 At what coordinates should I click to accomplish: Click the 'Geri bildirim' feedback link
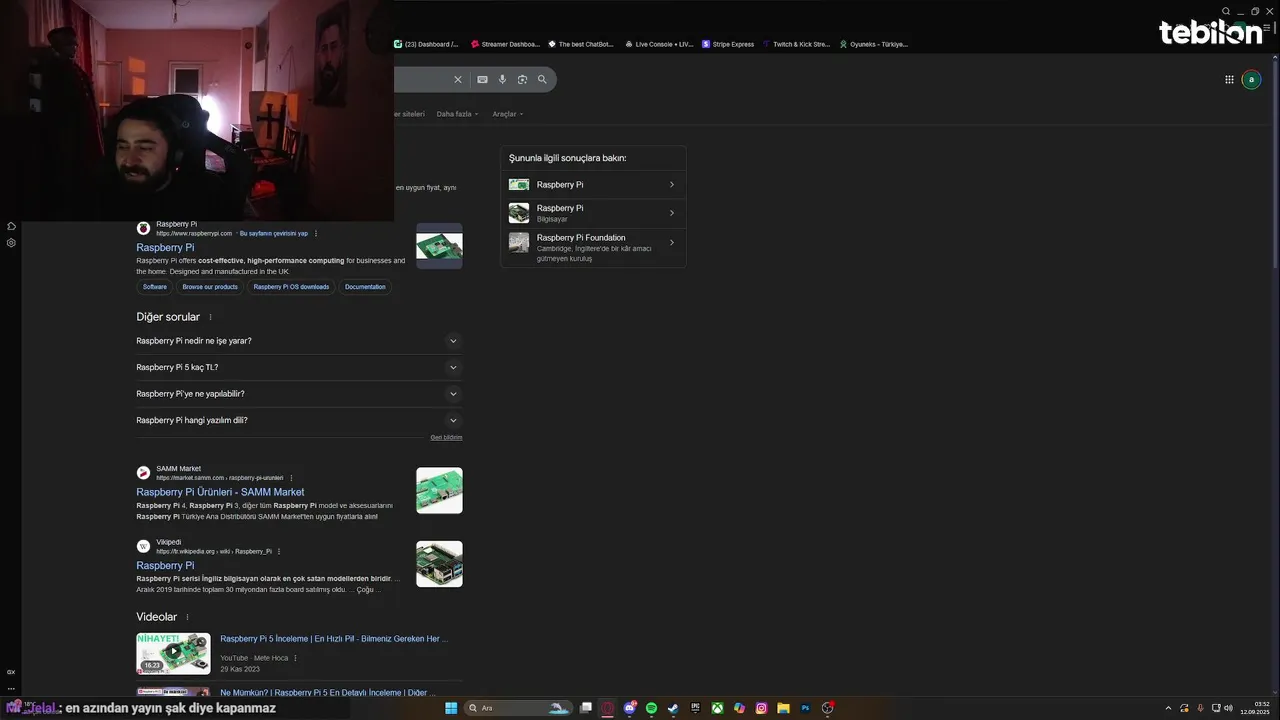coord(446,437)
